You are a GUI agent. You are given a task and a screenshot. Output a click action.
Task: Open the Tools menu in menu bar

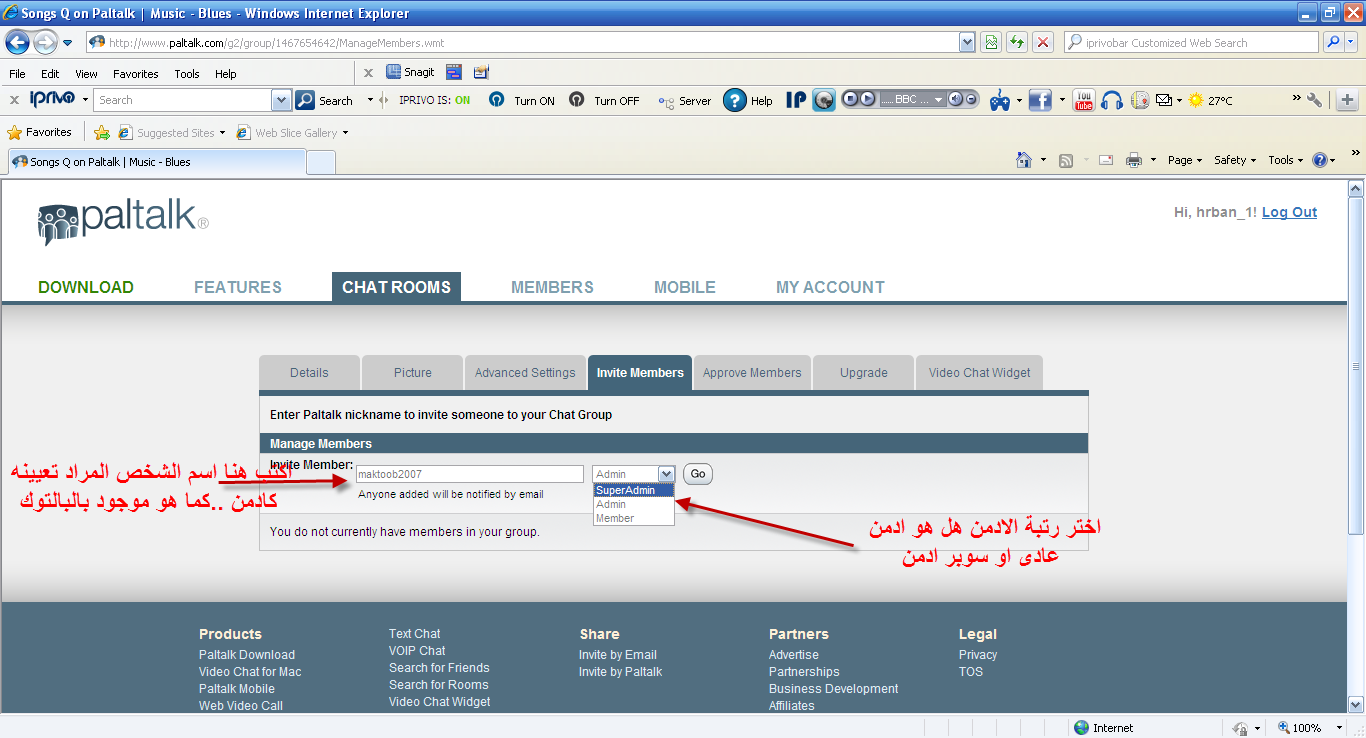(187, 74)
